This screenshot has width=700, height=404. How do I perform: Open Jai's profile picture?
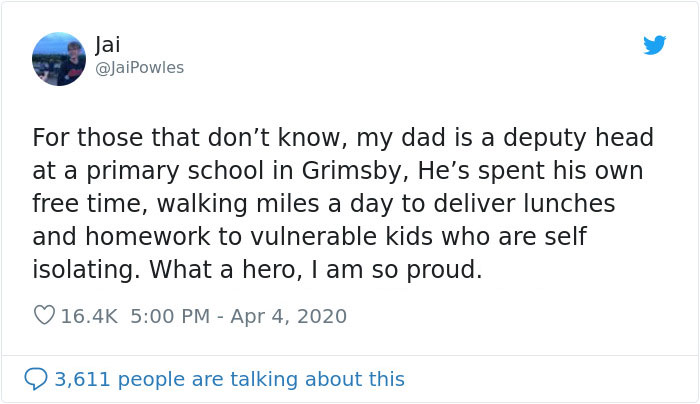pyautogui.click(x=59, y=58)
